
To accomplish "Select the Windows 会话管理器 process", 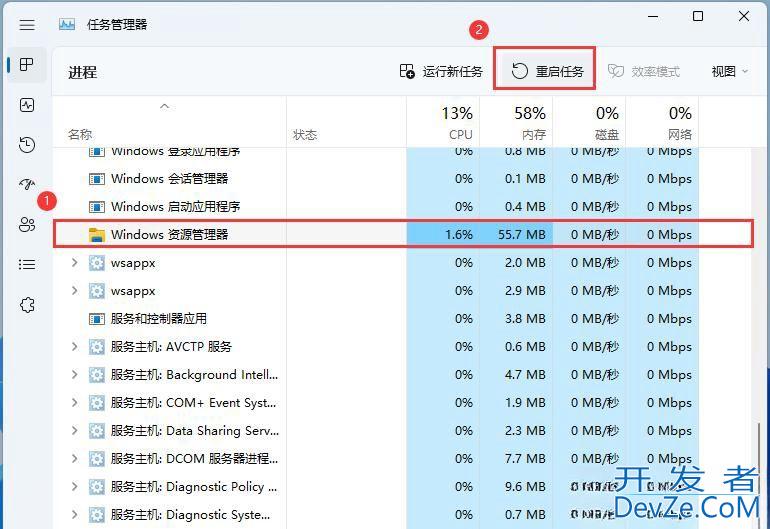I will (169, 178).
